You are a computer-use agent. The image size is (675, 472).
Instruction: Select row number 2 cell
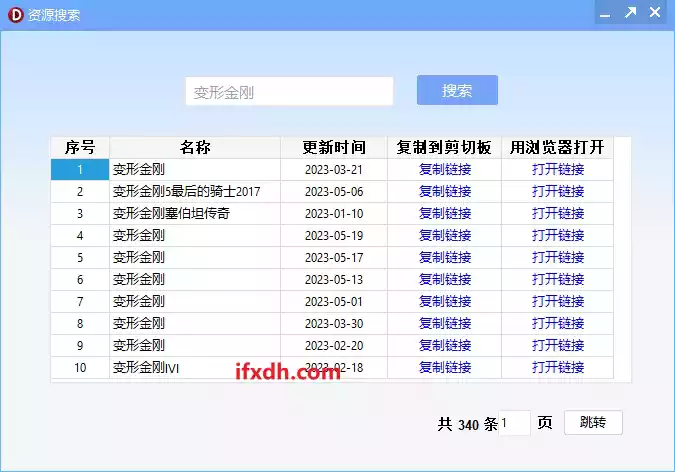80,192
